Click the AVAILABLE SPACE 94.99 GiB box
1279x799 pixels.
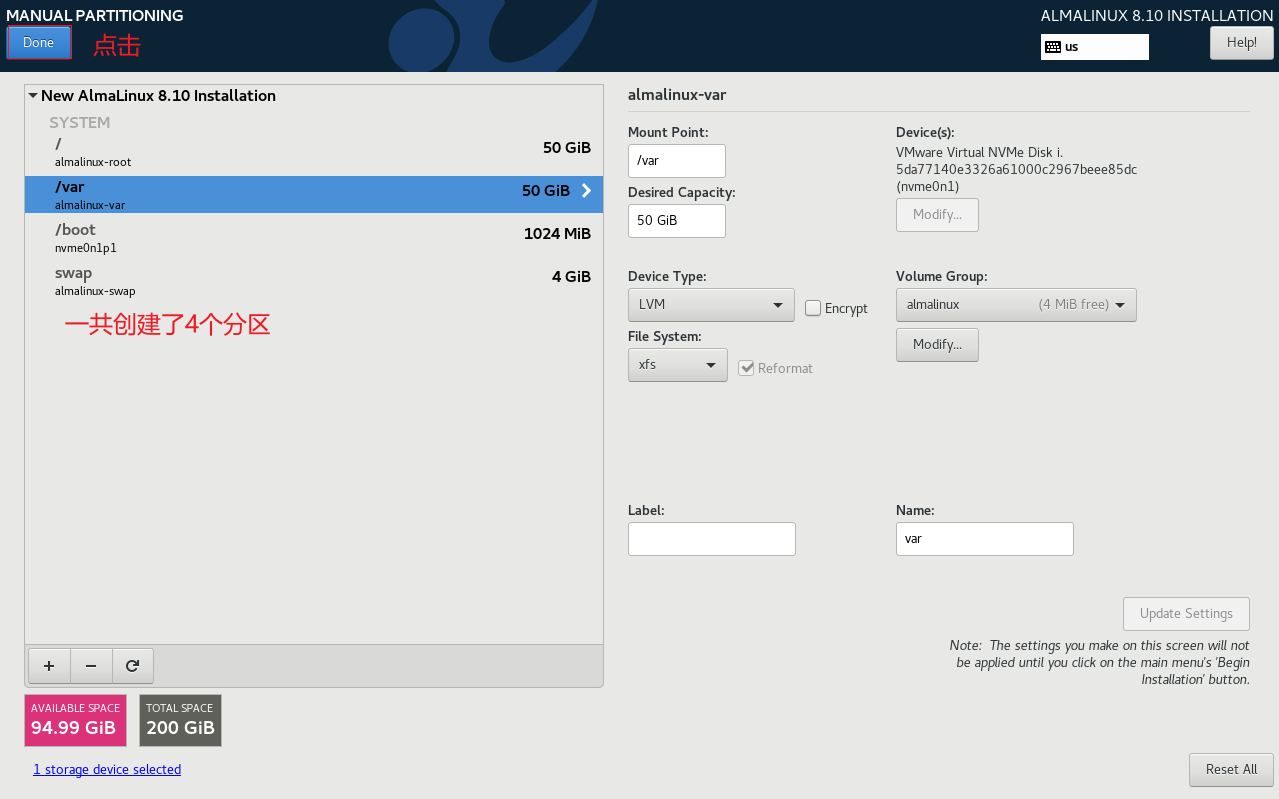click(76, 720)
